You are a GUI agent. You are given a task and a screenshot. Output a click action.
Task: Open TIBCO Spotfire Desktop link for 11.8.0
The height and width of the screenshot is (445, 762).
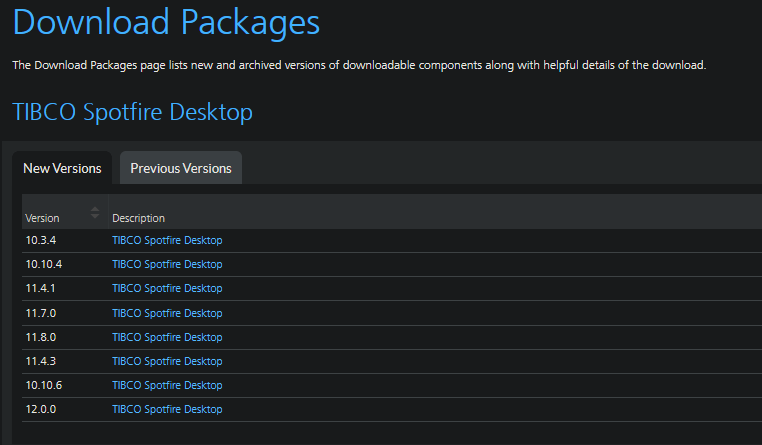pos(167,337)
